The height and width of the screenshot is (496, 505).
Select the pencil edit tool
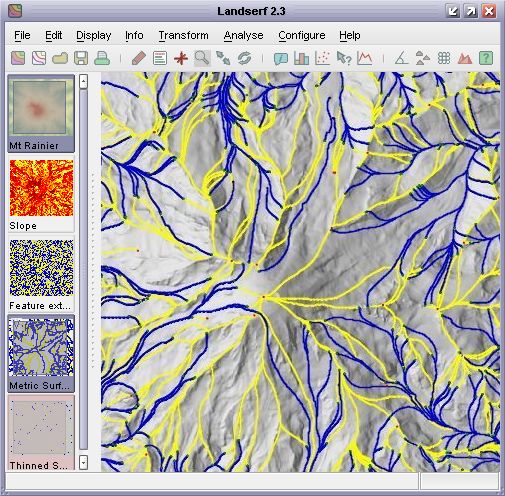139,58
